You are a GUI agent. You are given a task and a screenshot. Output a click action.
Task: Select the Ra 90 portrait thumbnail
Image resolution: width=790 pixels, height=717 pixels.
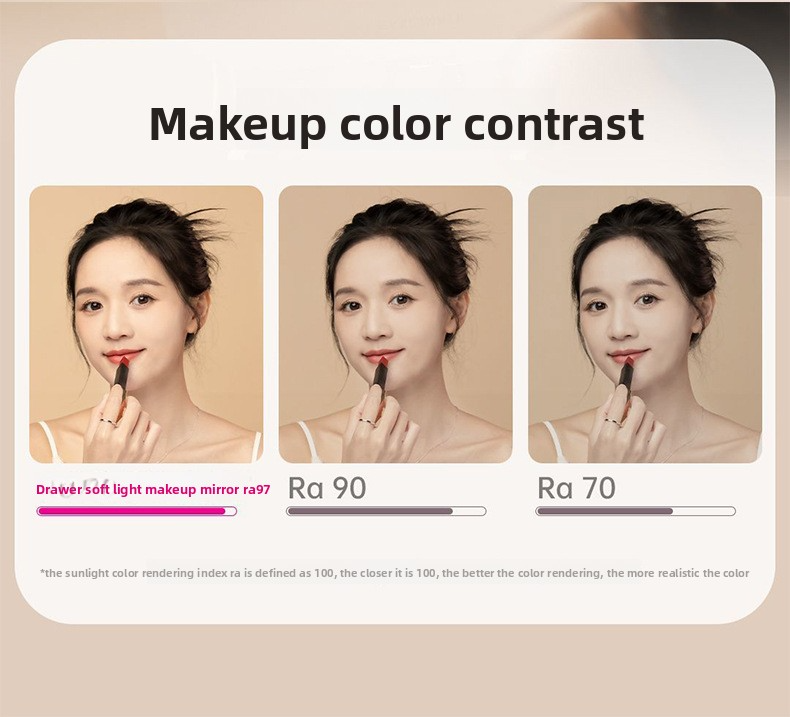point(396,324)
